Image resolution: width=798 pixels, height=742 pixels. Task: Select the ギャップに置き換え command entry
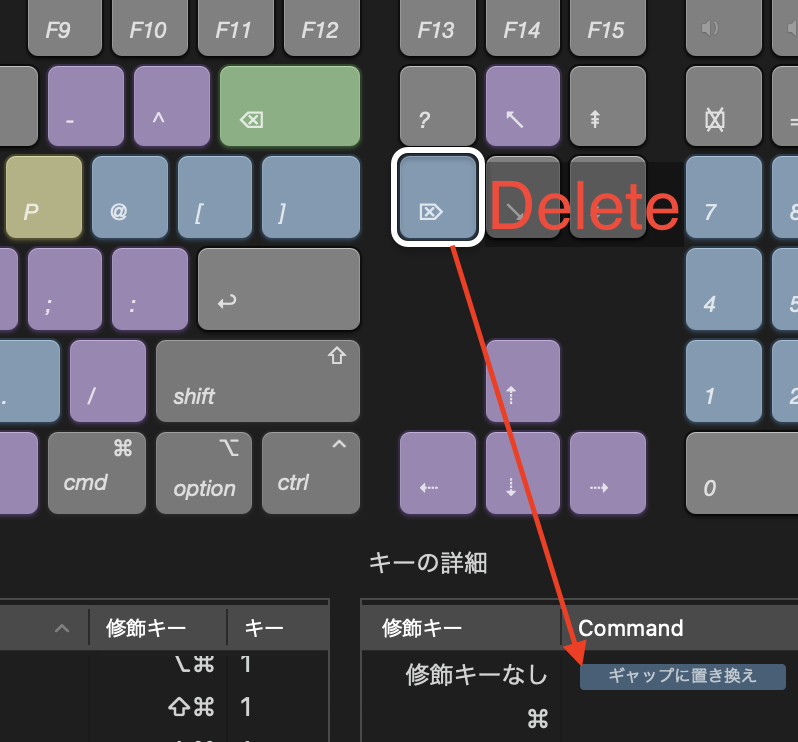(x=682, y=676)
